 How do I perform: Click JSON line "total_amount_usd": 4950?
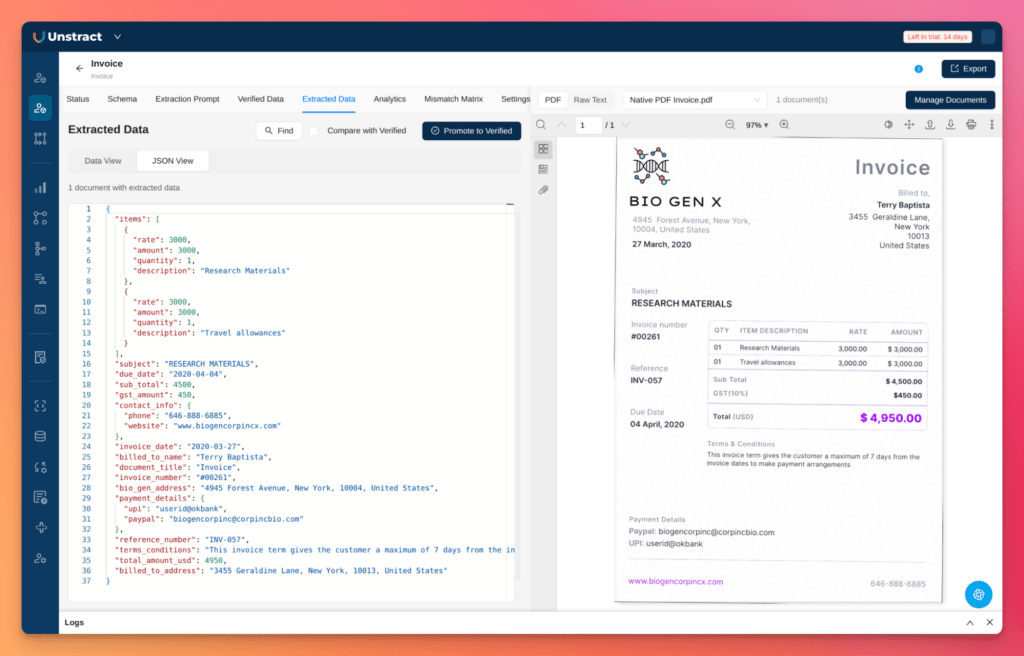(x=170, y=561)
